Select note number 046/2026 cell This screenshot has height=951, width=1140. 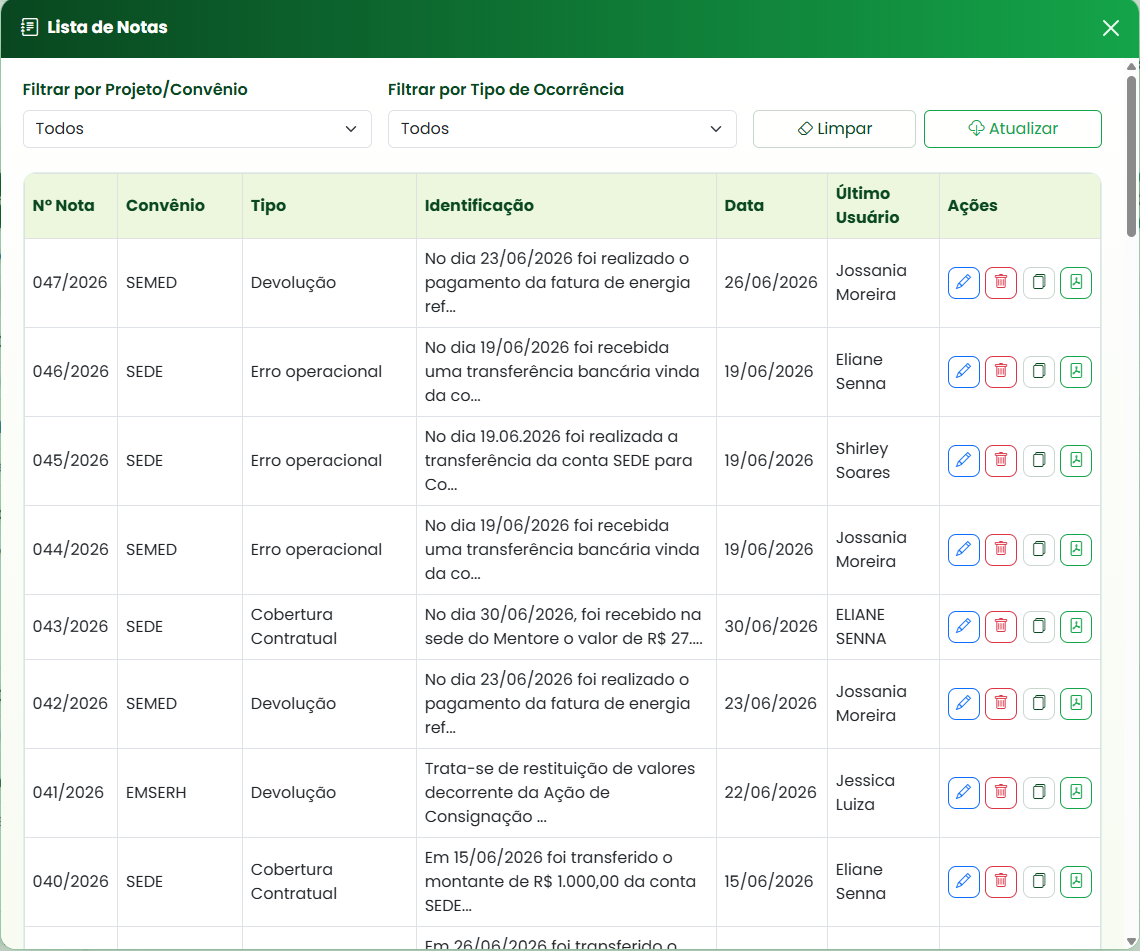(71, 372)
